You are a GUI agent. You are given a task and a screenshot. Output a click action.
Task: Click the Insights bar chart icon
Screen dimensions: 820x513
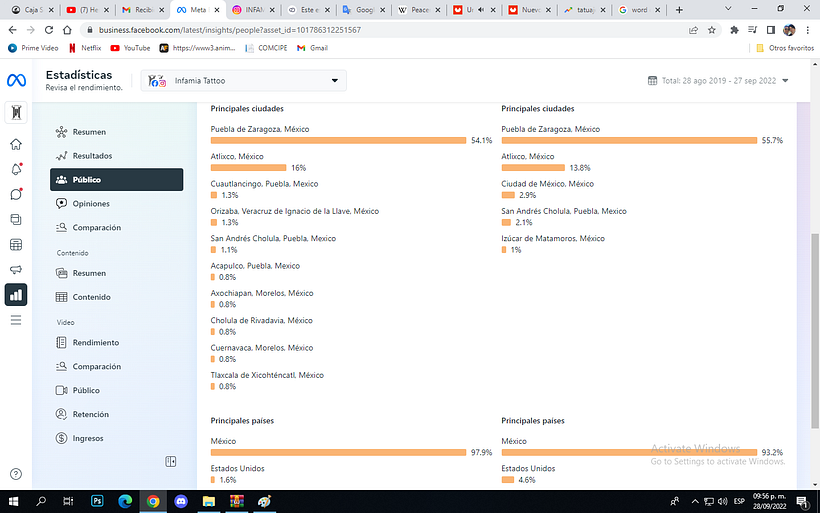[x=16, y=295]
